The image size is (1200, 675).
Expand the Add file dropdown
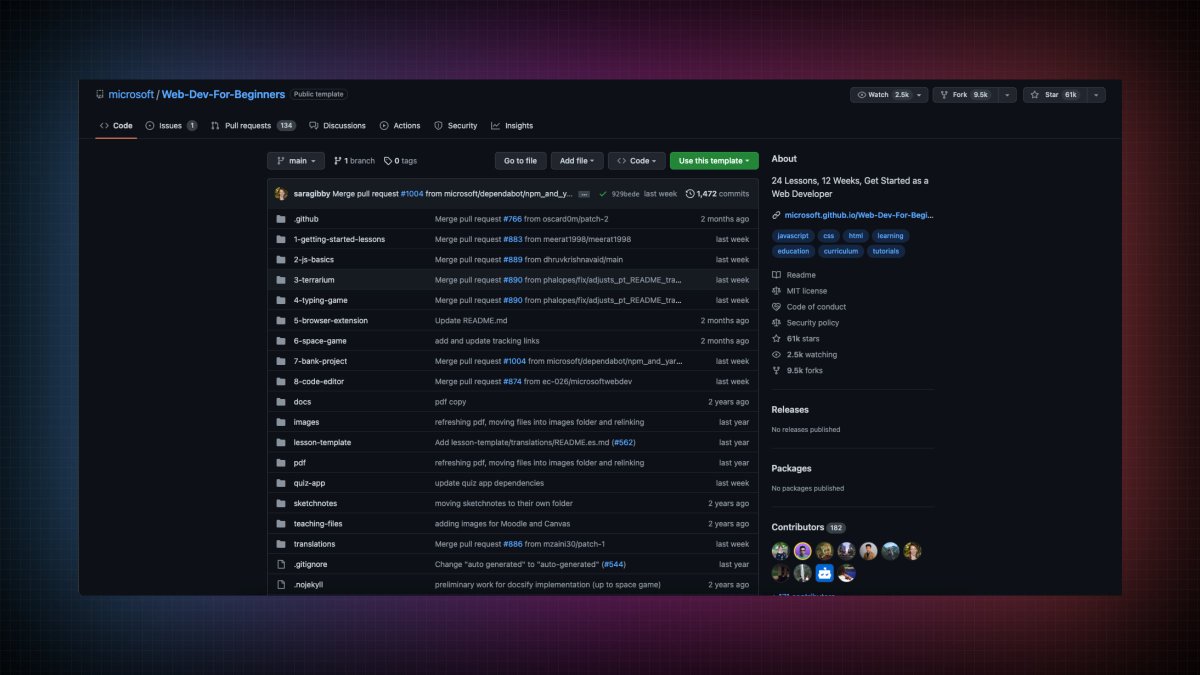click(577, 160)
